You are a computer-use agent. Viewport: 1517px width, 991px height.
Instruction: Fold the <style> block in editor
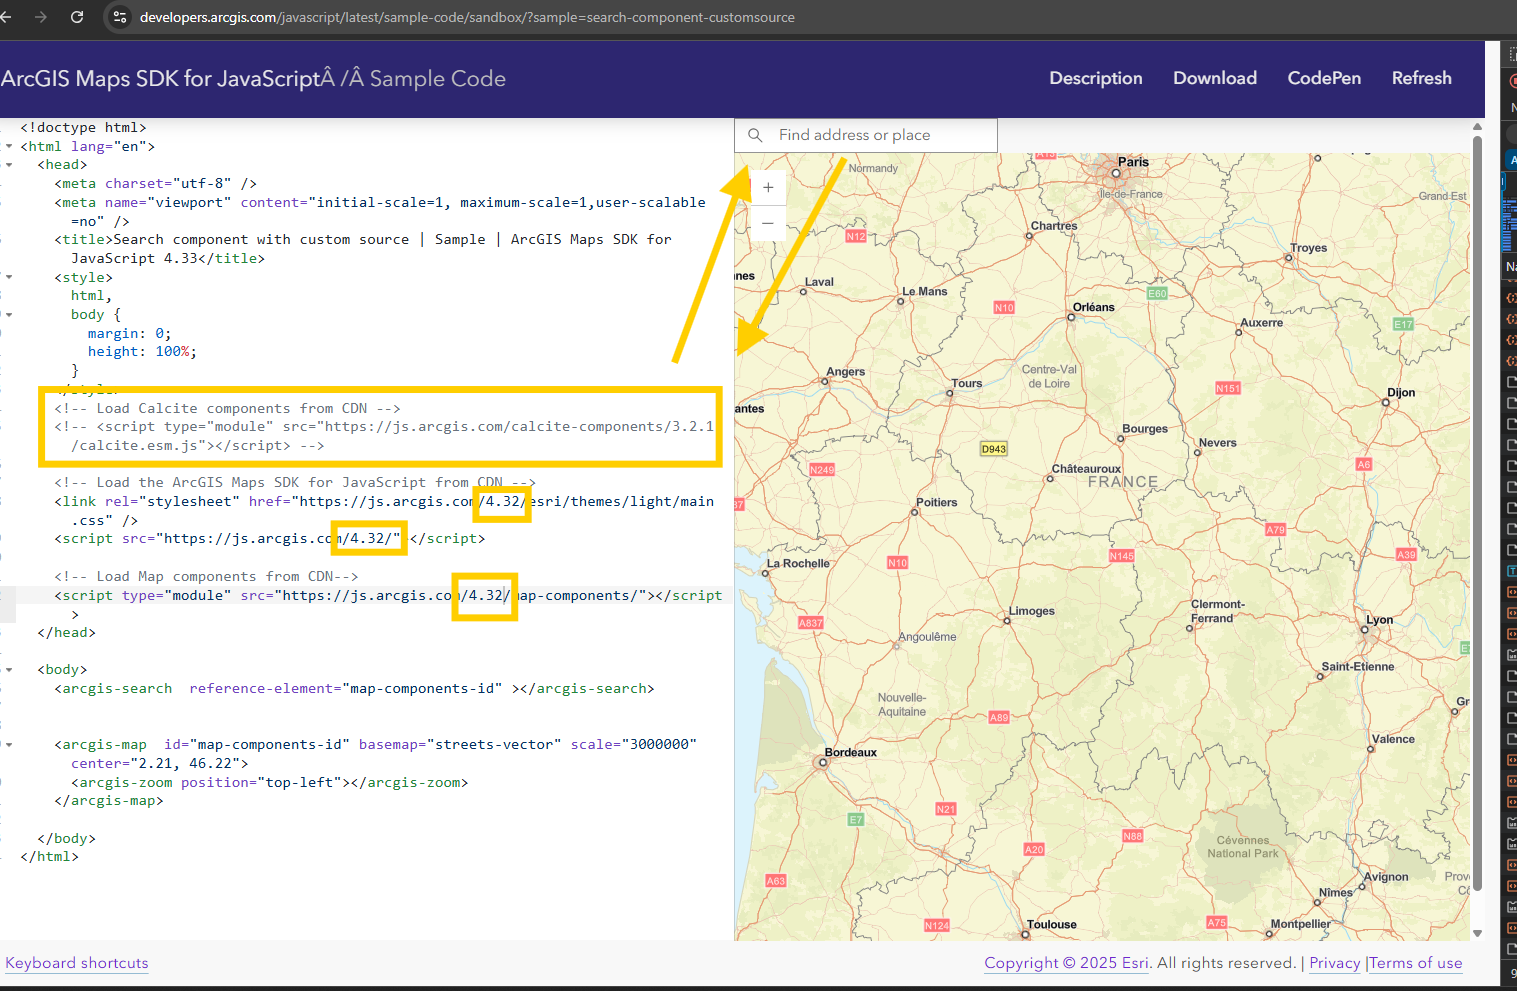point(9,277)
